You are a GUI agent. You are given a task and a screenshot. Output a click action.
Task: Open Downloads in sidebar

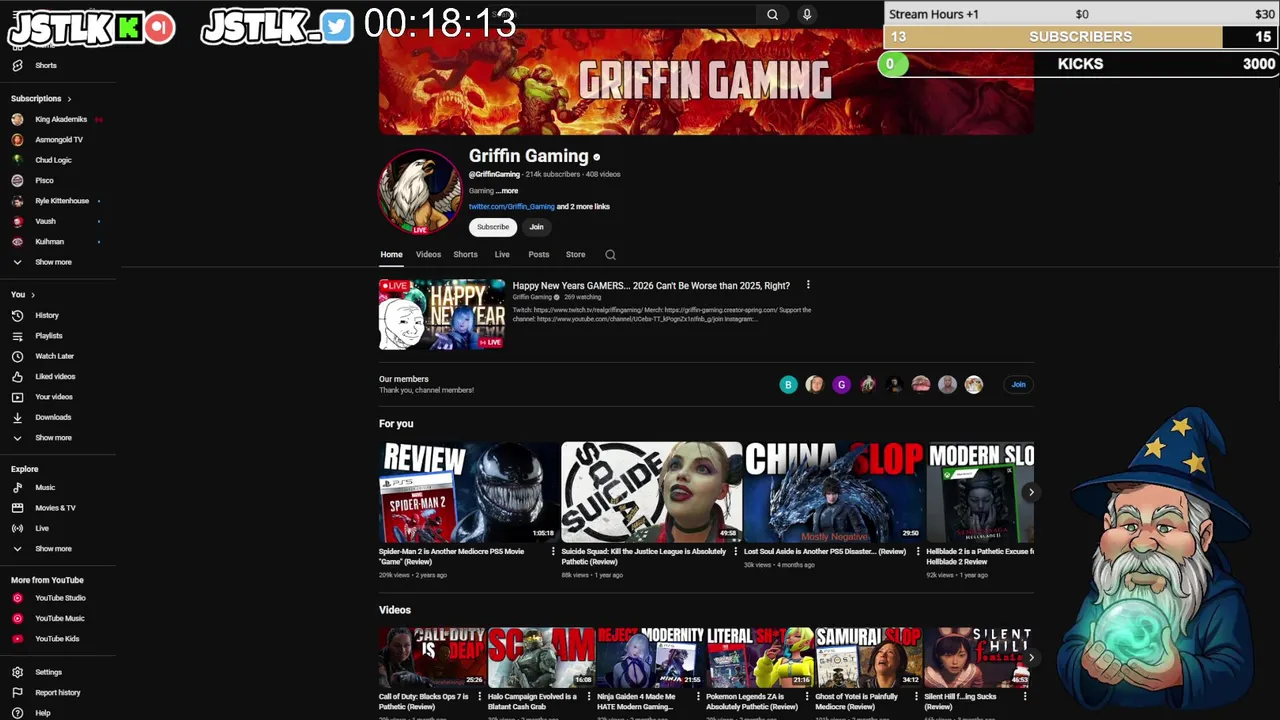pyautogui.click(x=53, y=417)
